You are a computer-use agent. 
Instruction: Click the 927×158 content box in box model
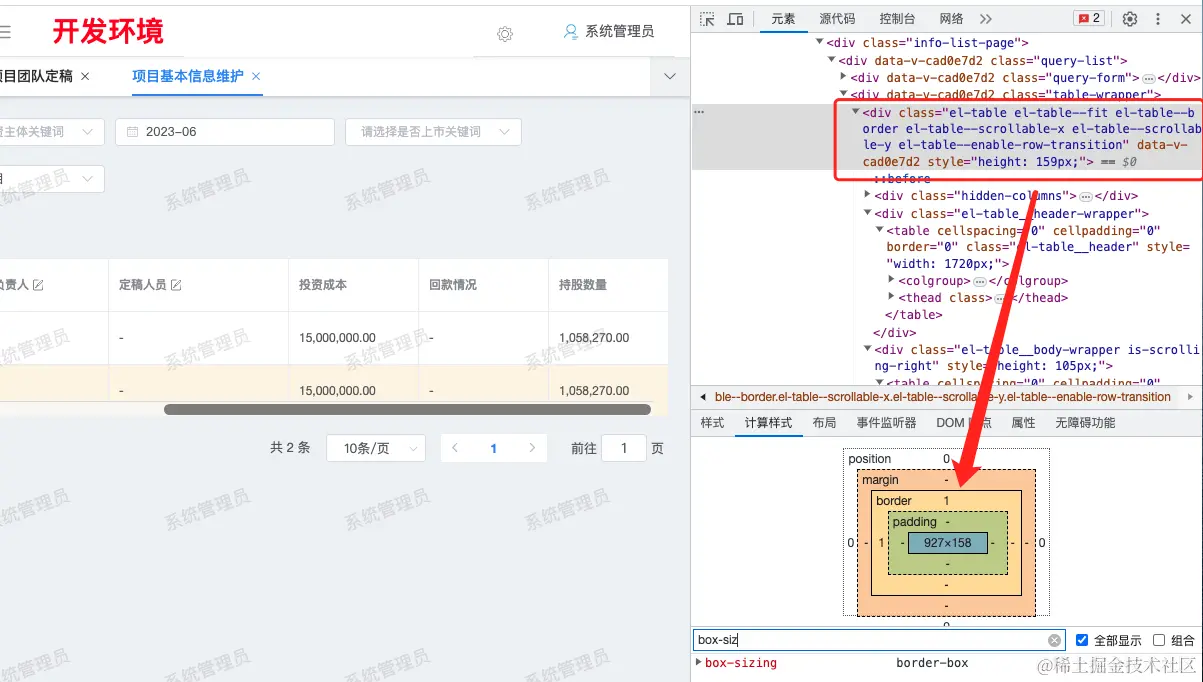(947, 543)
